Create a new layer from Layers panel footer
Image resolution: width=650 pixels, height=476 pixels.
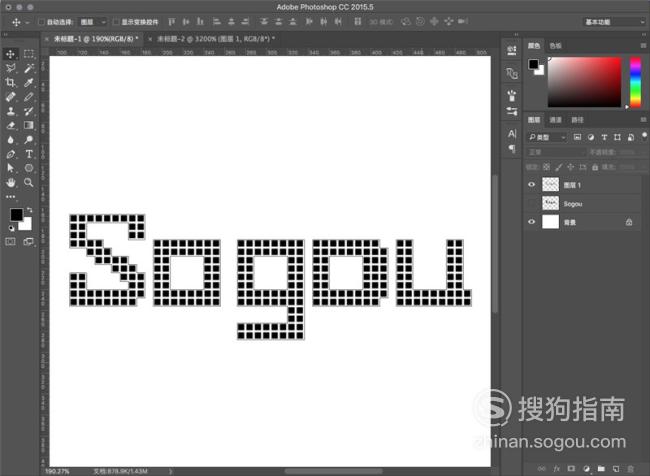click(616, 469)
